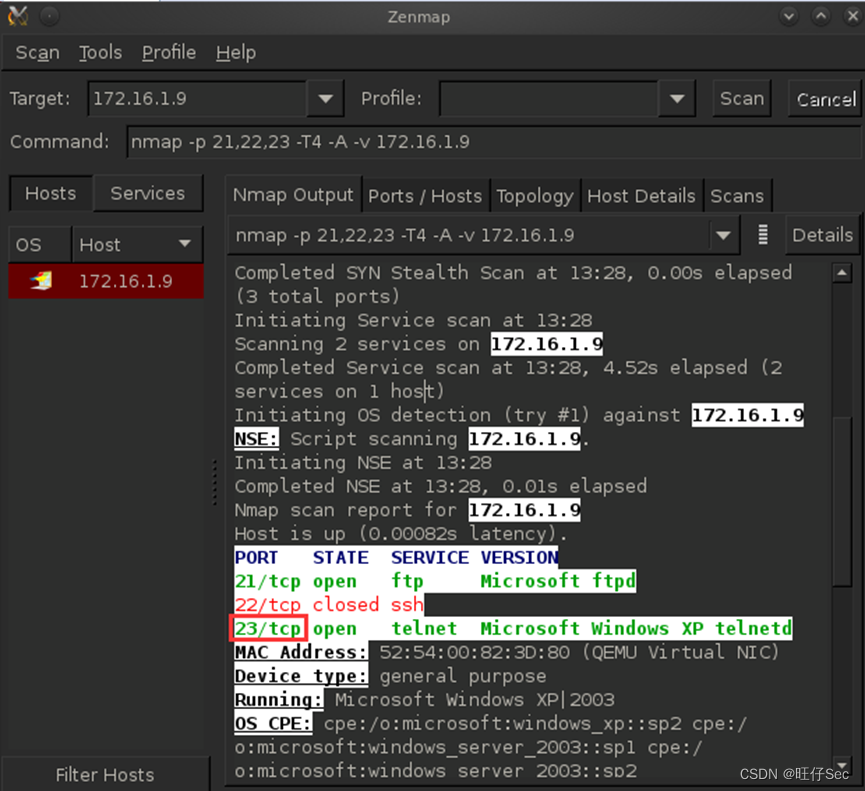The height and width of the screenshot is (791, 865).
Task: Switch to the Host Details tab
Action: tap(641, 196)
